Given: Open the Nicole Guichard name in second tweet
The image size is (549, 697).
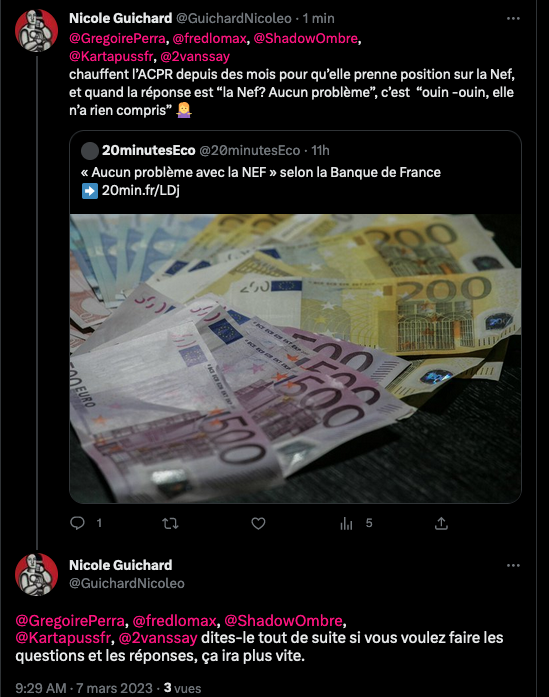Looking at the screenshot, I should point(120,565).
